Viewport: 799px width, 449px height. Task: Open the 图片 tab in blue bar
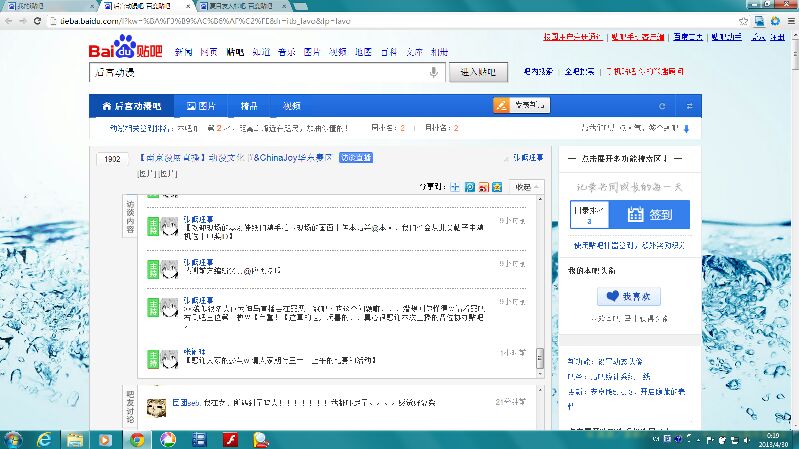[x=201, y=106]
